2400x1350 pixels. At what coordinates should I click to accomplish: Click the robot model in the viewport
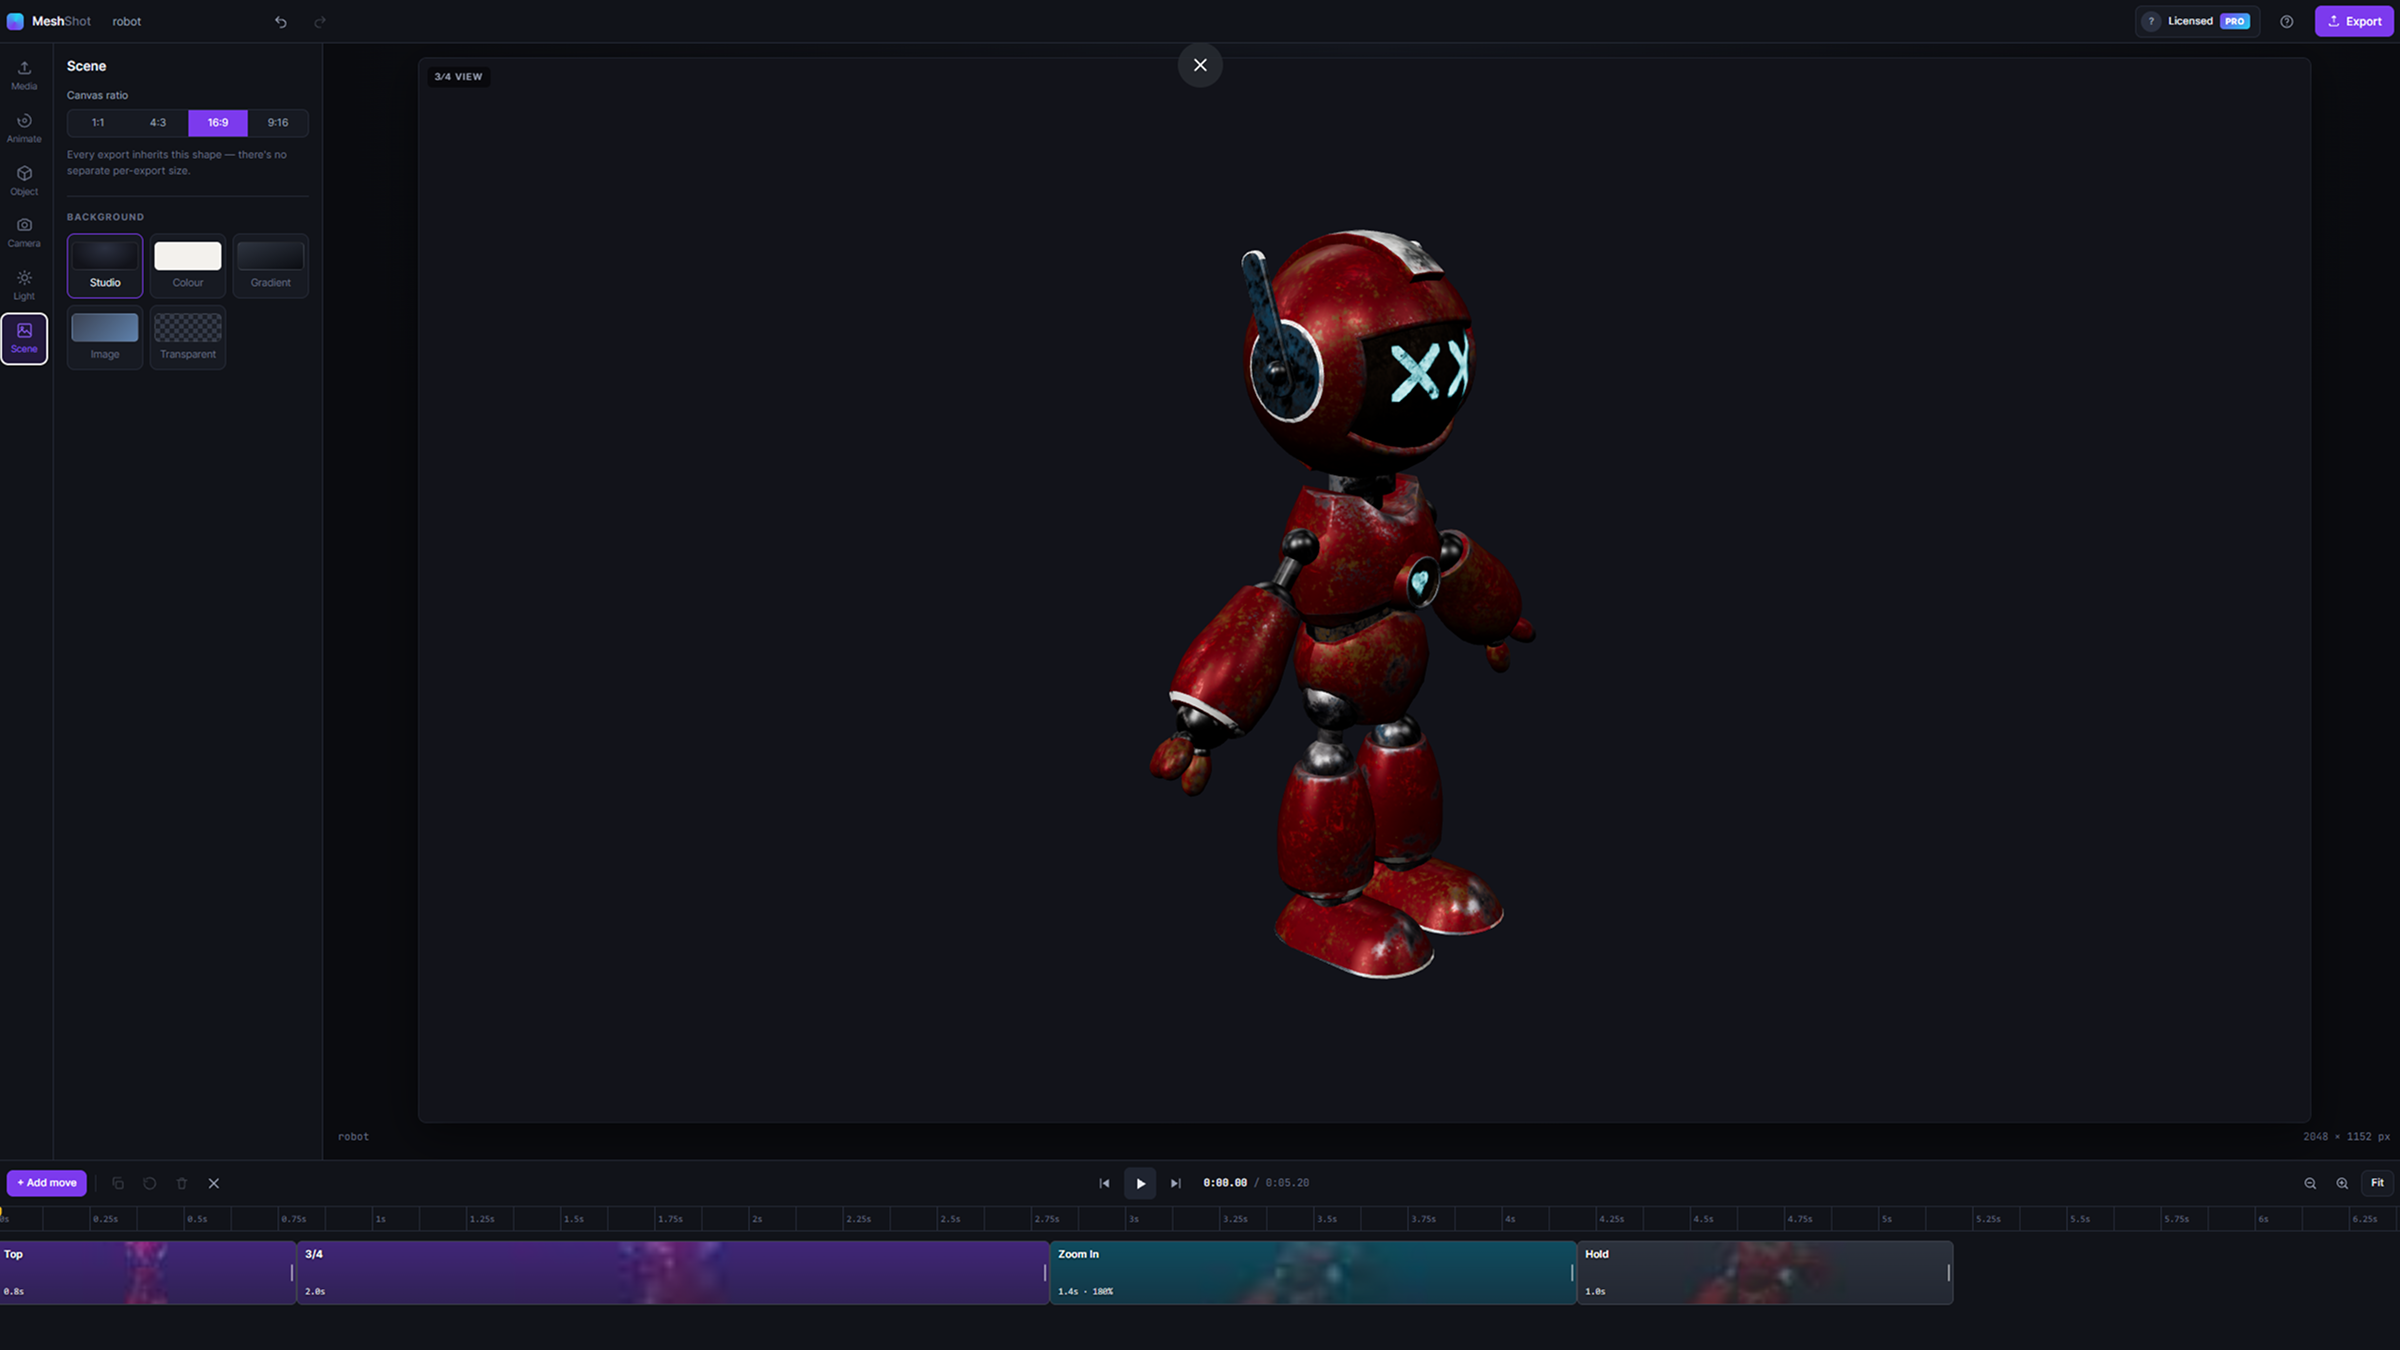1345,603
